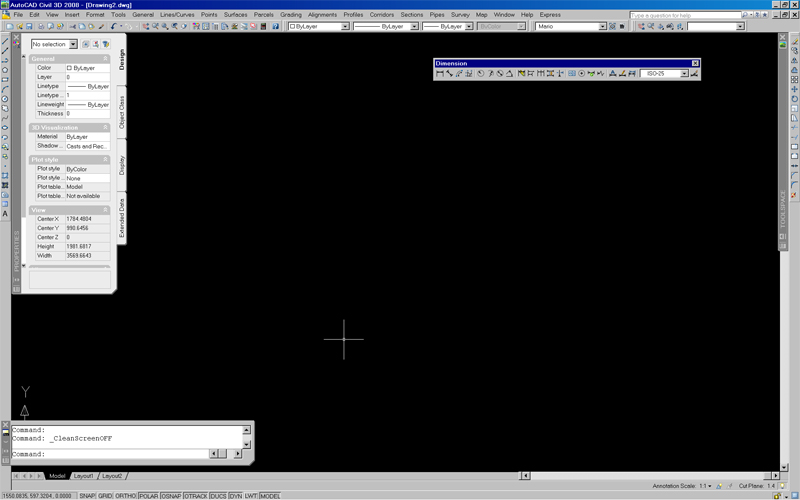Open the ISO-25 dimension style dropdown
This screenshot has width=800, height=500.
tap(683, 74)
